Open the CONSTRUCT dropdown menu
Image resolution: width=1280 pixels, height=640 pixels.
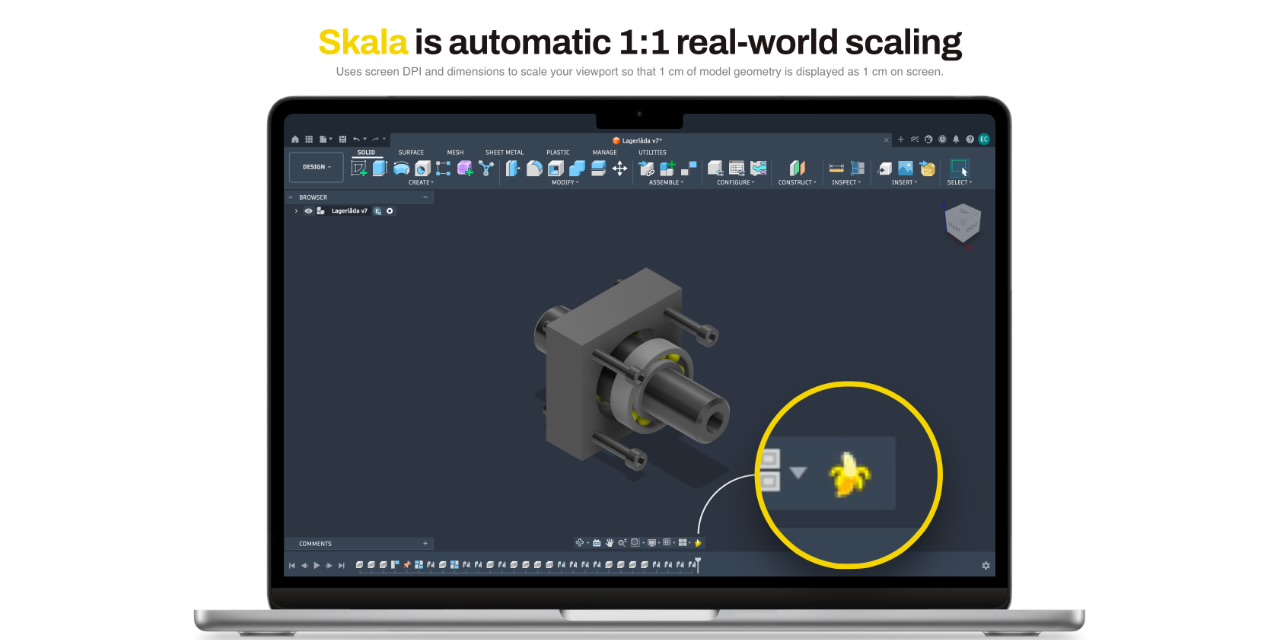(x=797, y=182)
